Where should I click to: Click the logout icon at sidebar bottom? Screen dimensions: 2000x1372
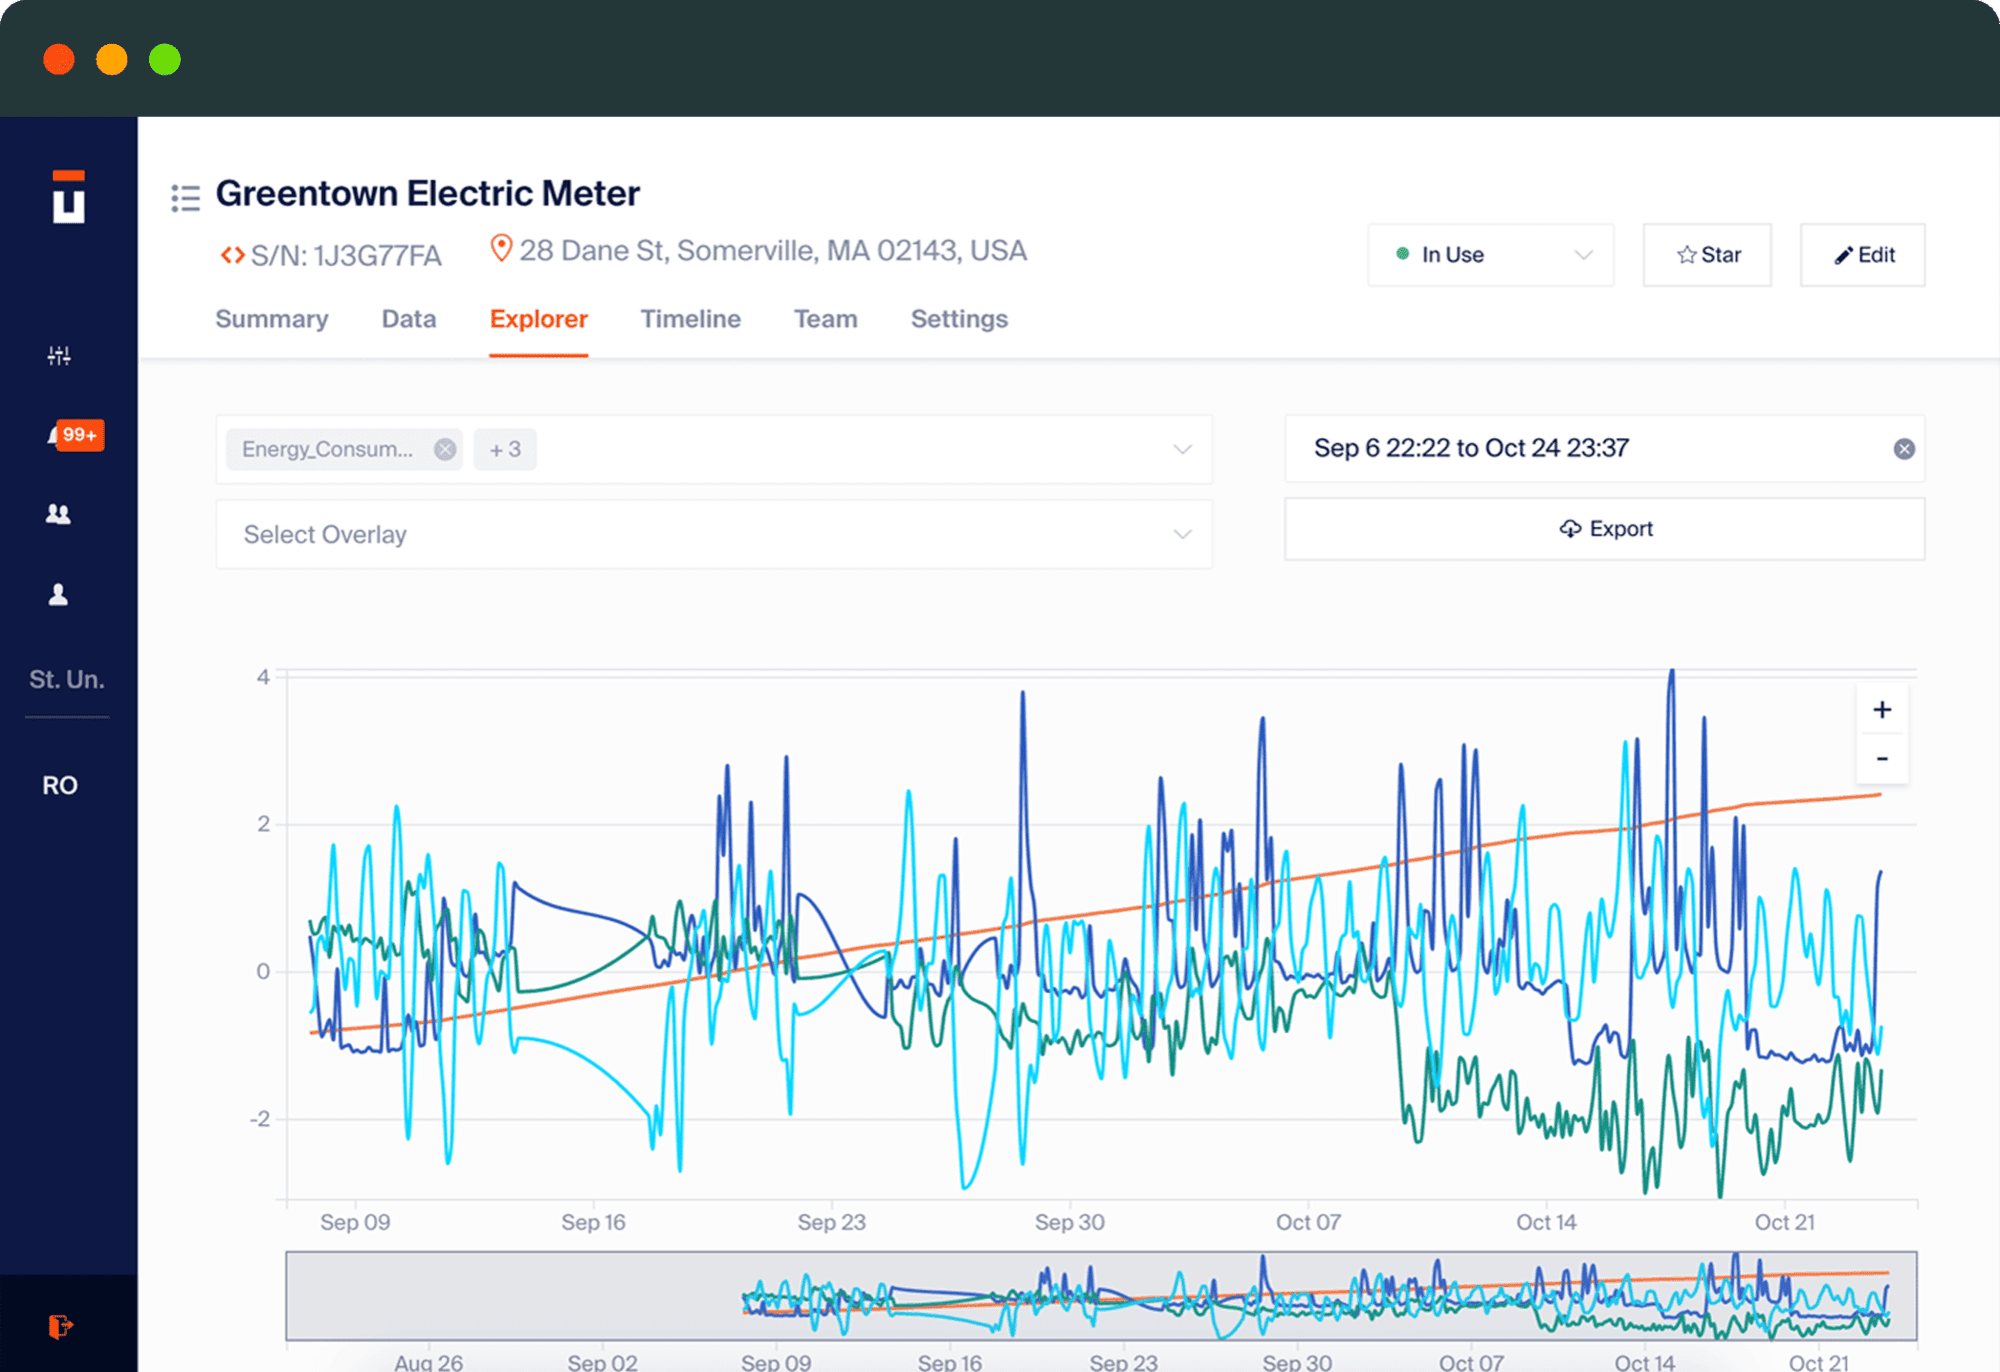61,1326
